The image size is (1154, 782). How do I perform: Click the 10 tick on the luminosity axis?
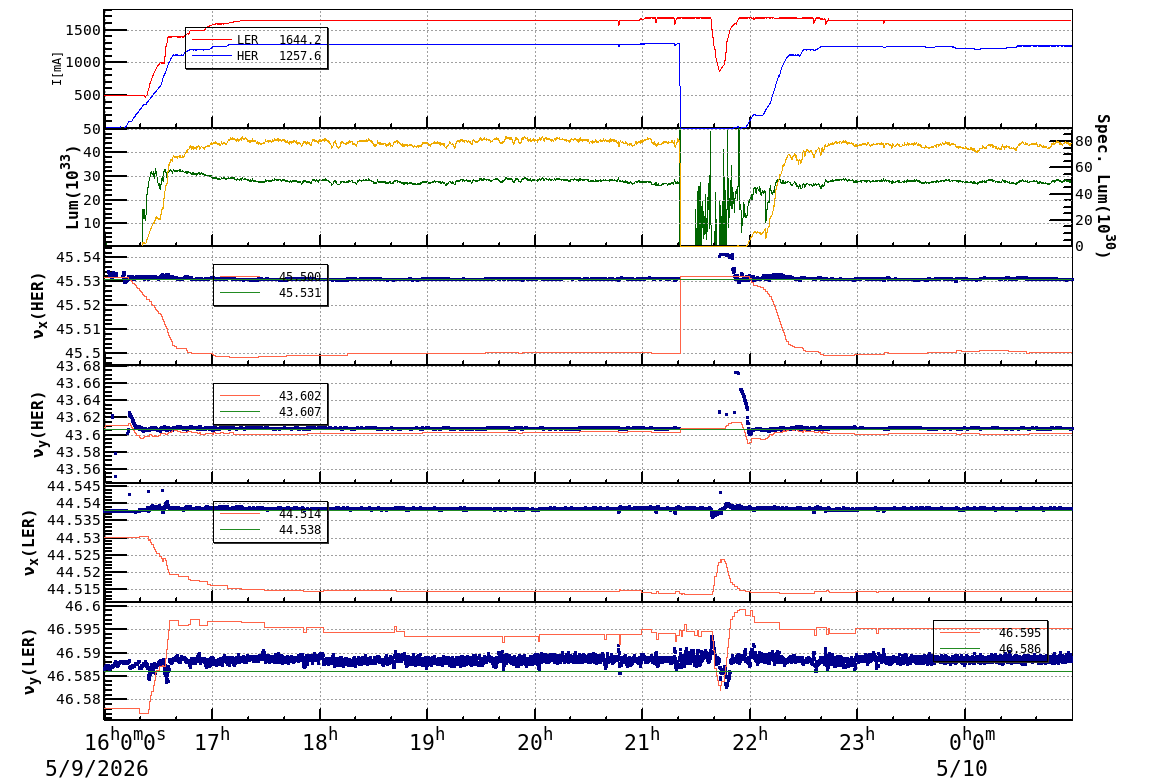[x=91, y=223]
